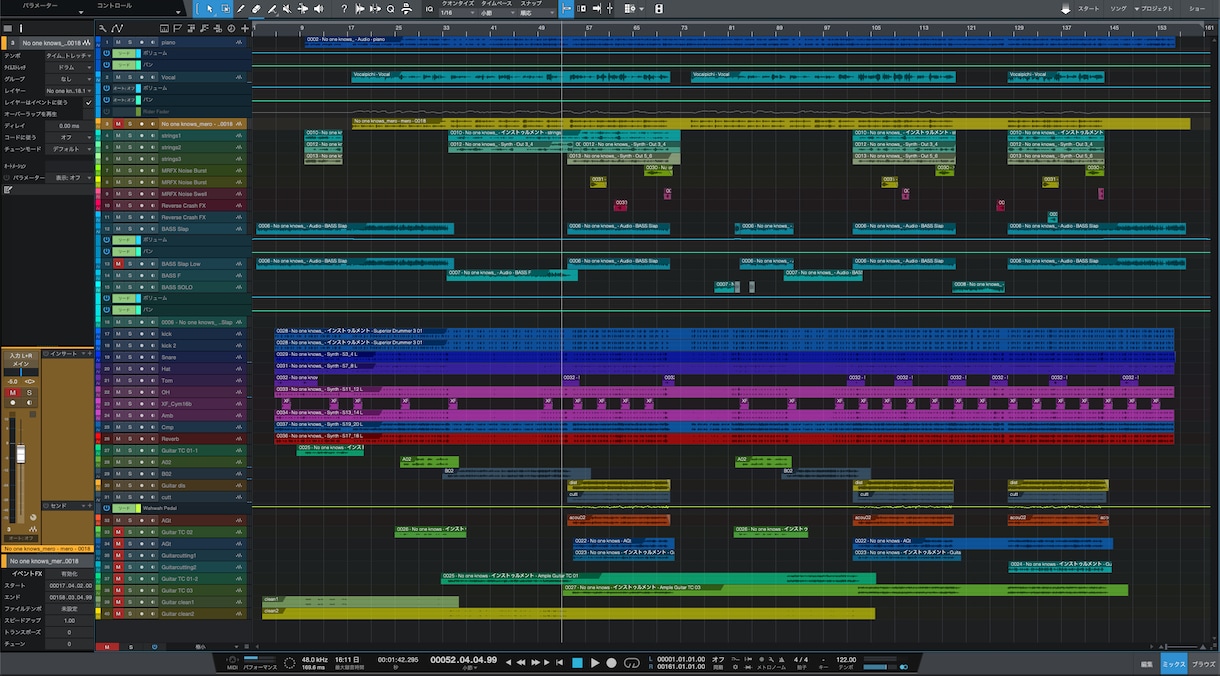The height and width of the screenshot is (676, 1220).
Task: Mute the piano track
Action: 118,42
